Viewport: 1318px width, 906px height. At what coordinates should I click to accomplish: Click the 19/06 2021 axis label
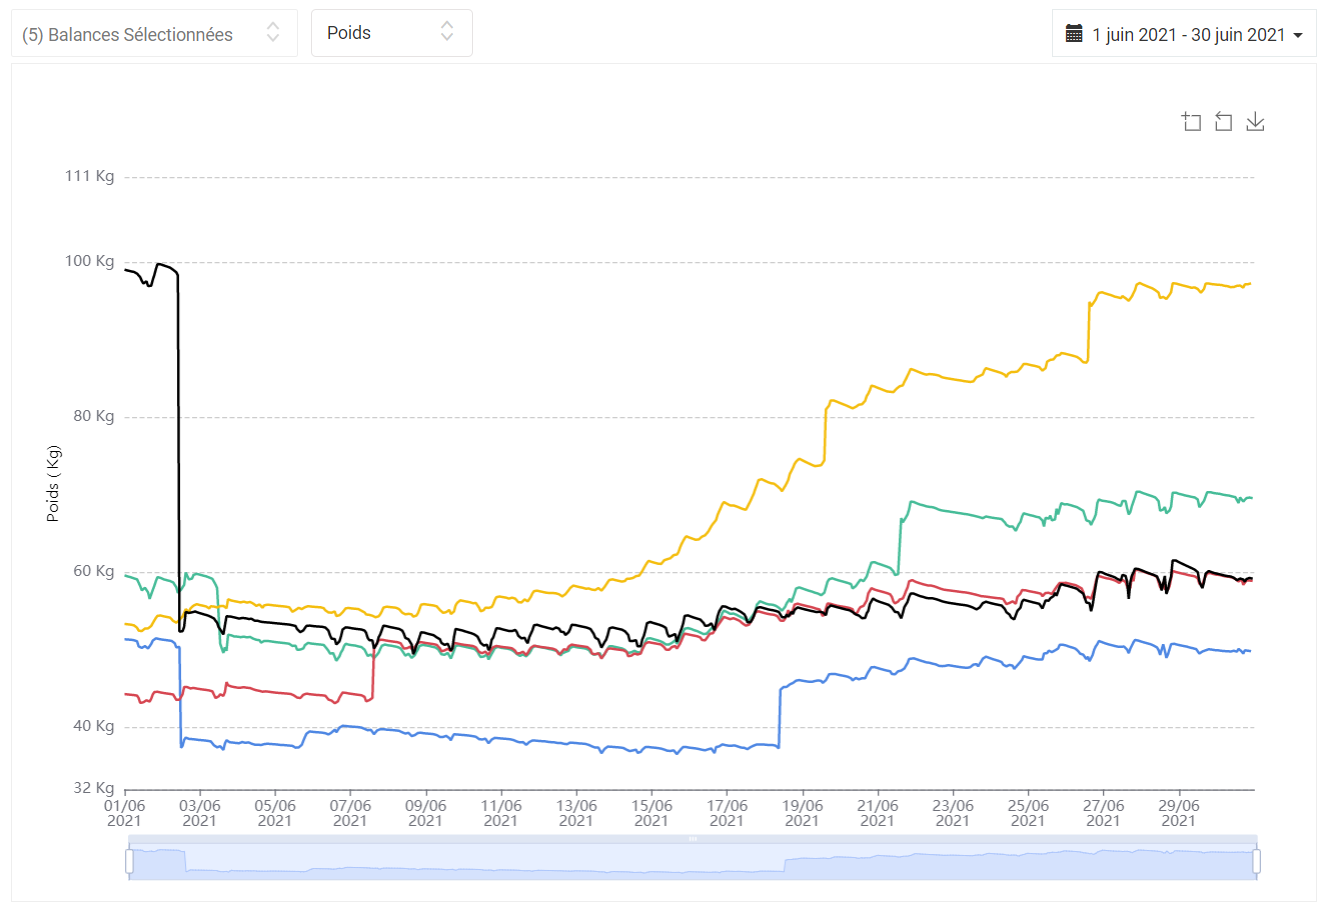802,813
